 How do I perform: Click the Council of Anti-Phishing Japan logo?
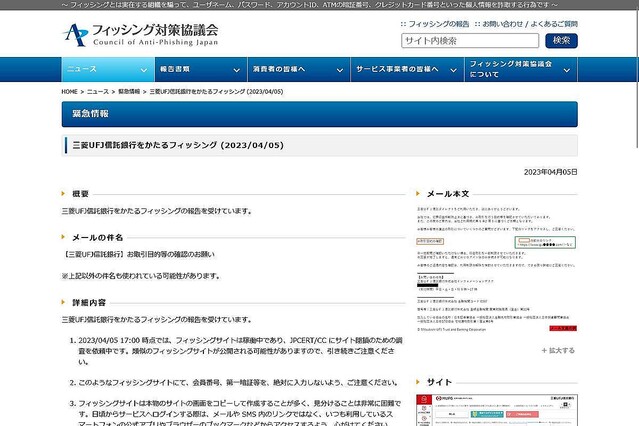140,35
